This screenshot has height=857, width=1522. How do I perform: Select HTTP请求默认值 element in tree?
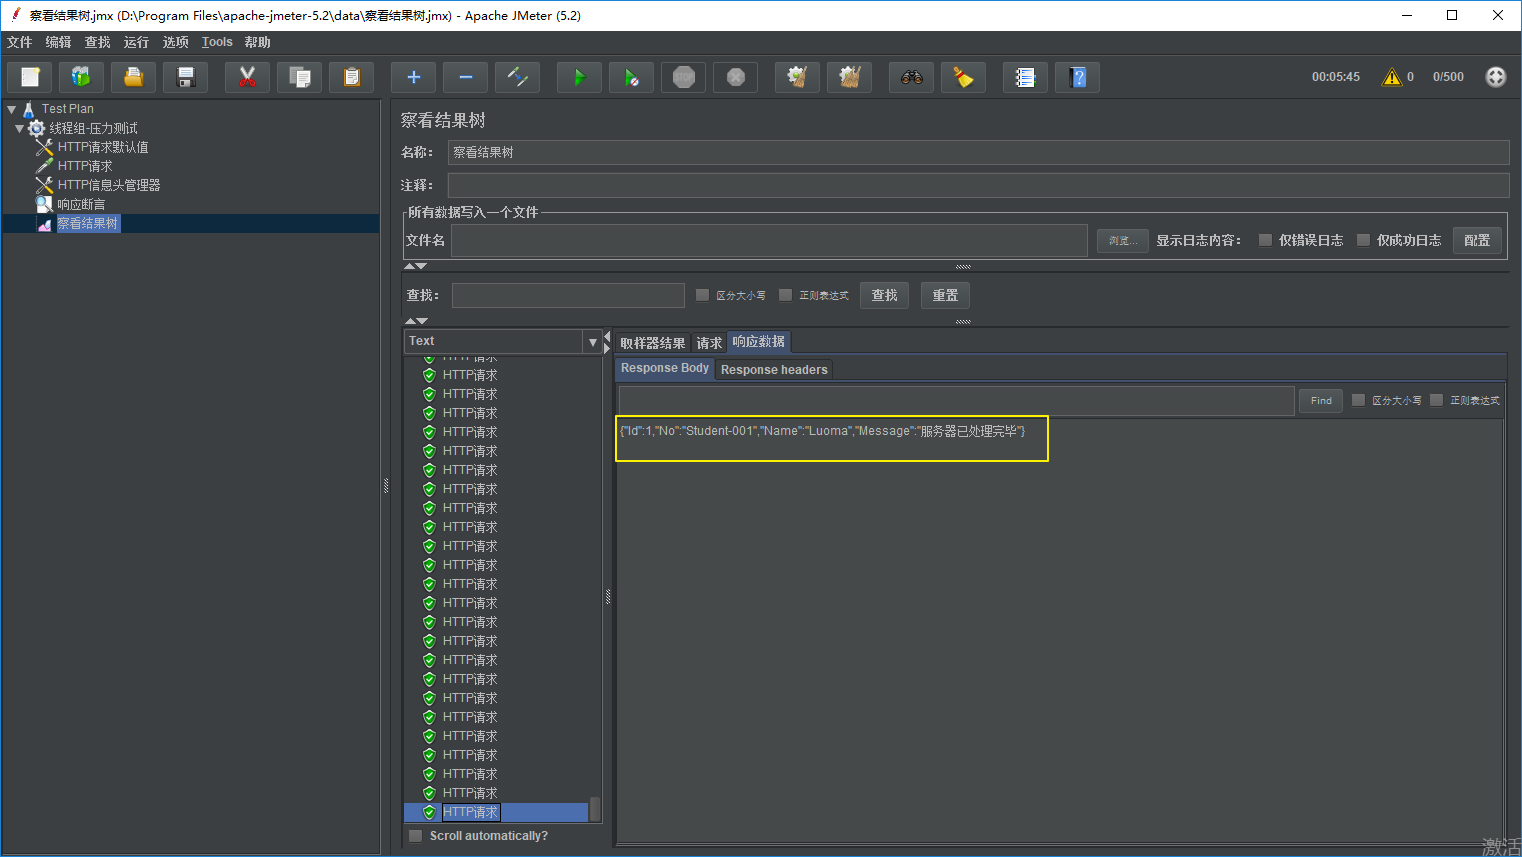point(102,147)
